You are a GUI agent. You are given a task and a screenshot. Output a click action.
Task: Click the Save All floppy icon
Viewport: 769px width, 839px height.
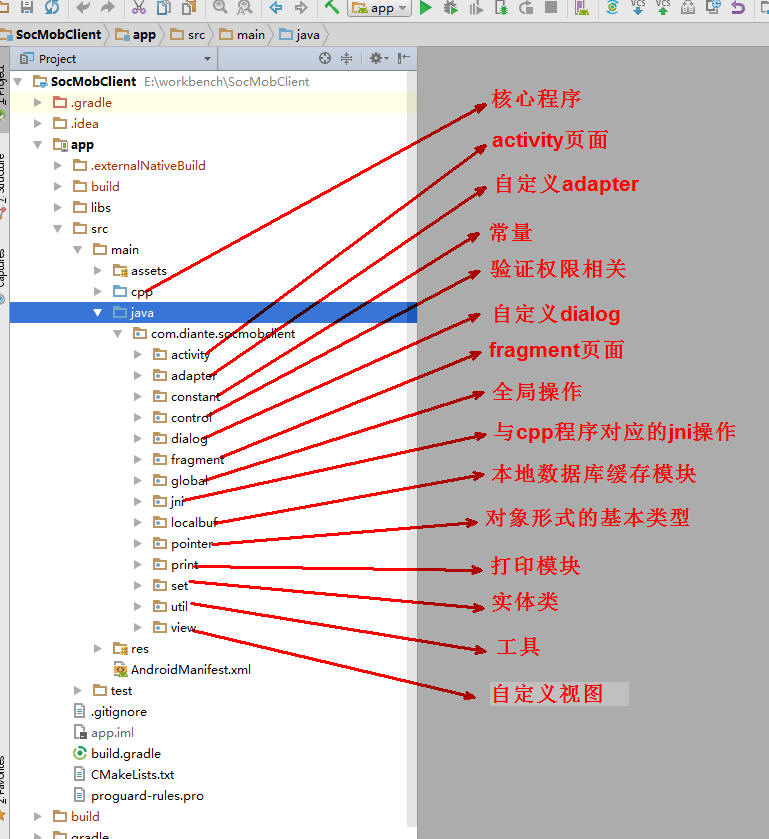[27, 8]
